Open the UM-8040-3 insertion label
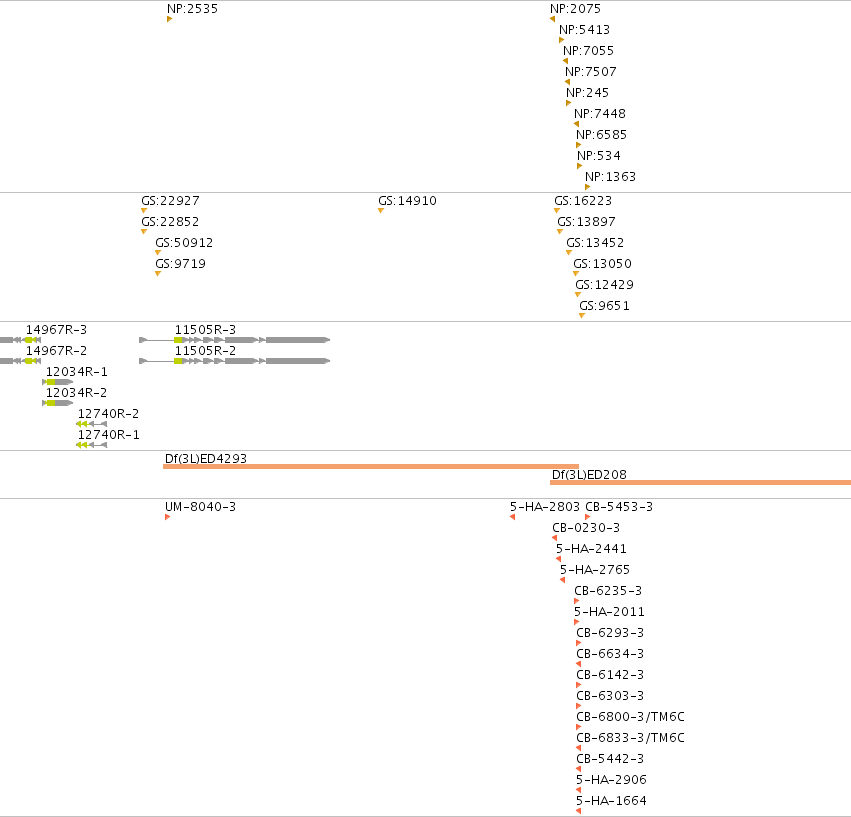 200,507
